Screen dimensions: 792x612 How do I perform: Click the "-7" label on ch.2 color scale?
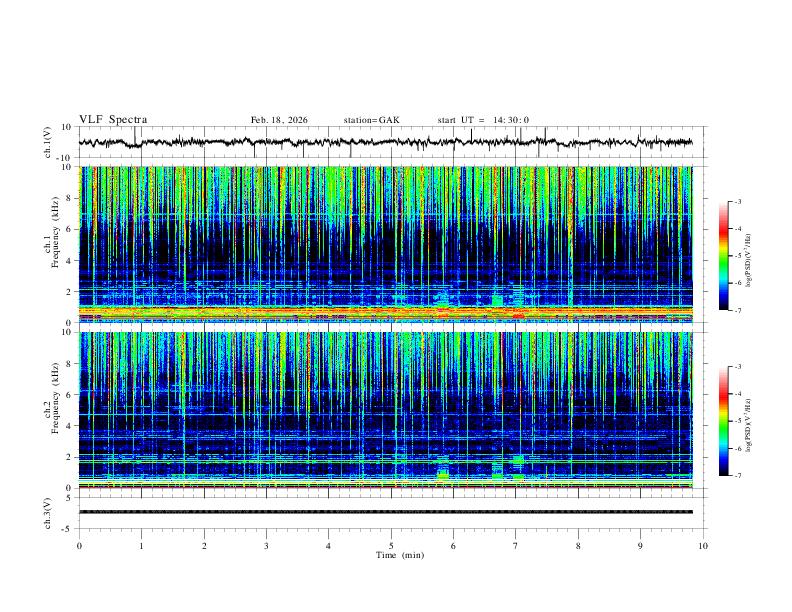point(737,476)
